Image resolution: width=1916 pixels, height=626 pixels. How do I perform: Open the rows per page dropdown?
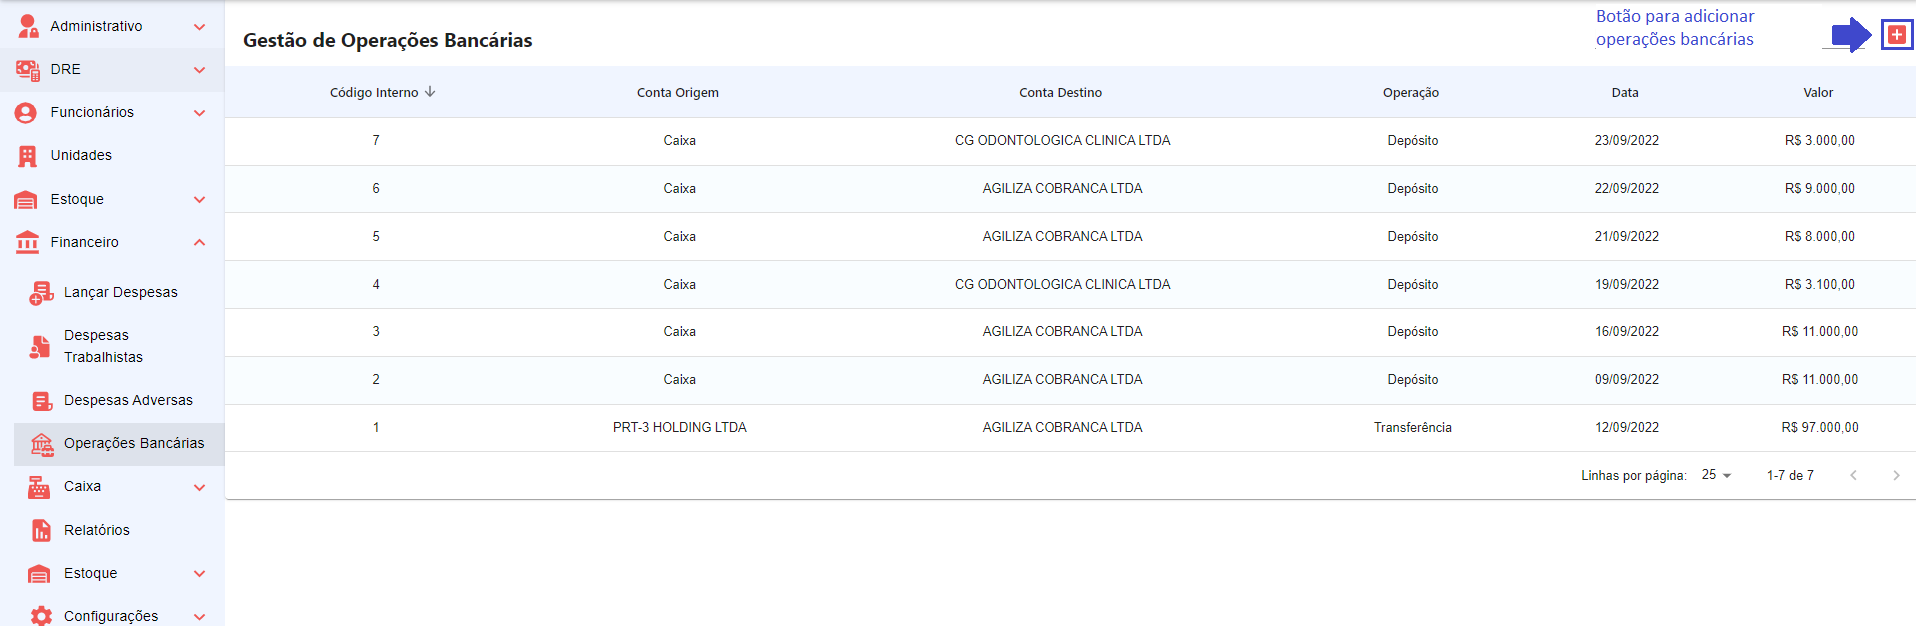[x=1716, y=475]
